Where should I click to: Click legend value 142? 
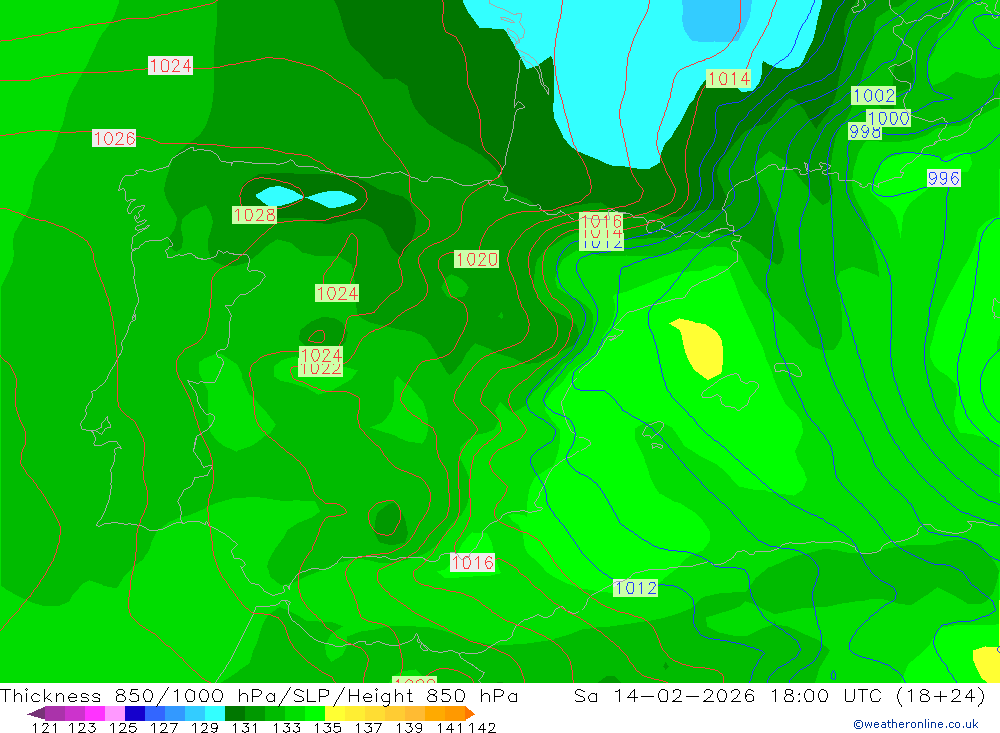482,727
